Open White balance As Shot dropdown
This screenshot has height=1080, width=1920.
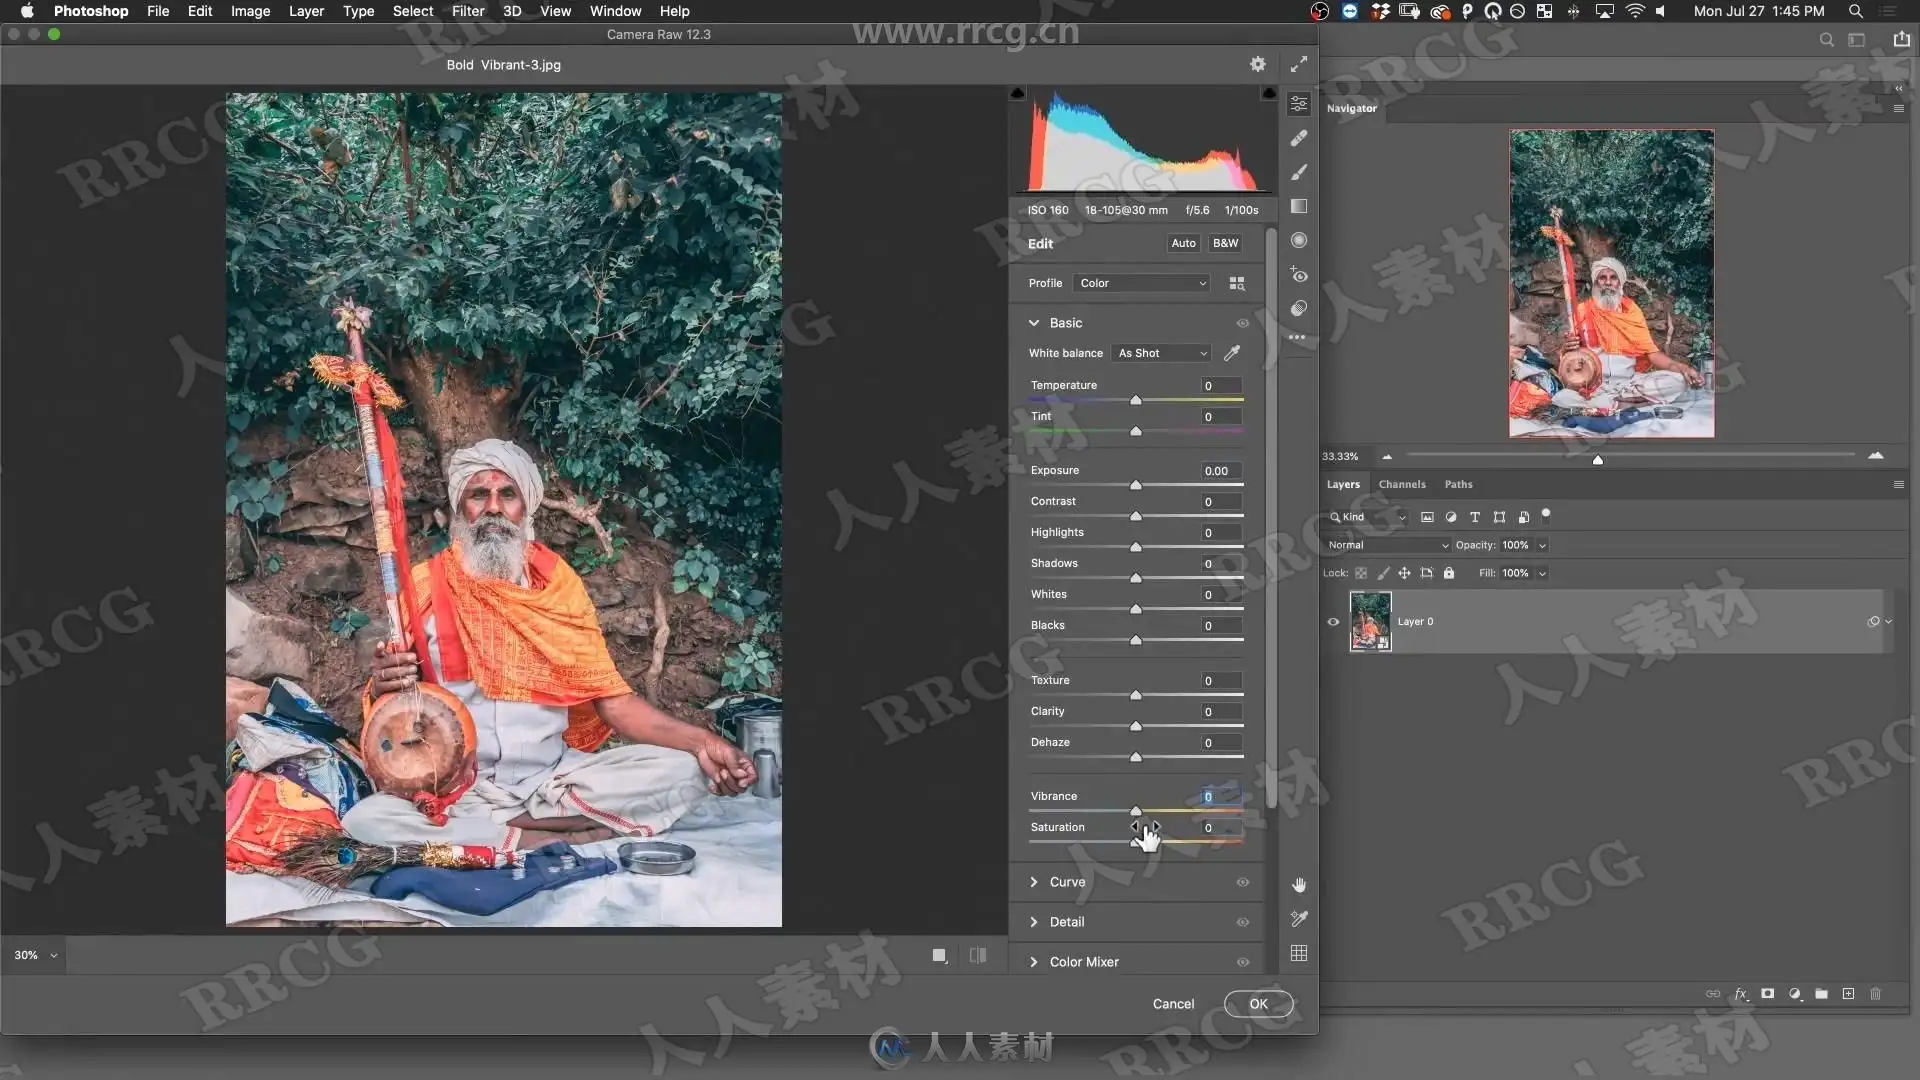pyautogui.click(x=1162, y=353)
